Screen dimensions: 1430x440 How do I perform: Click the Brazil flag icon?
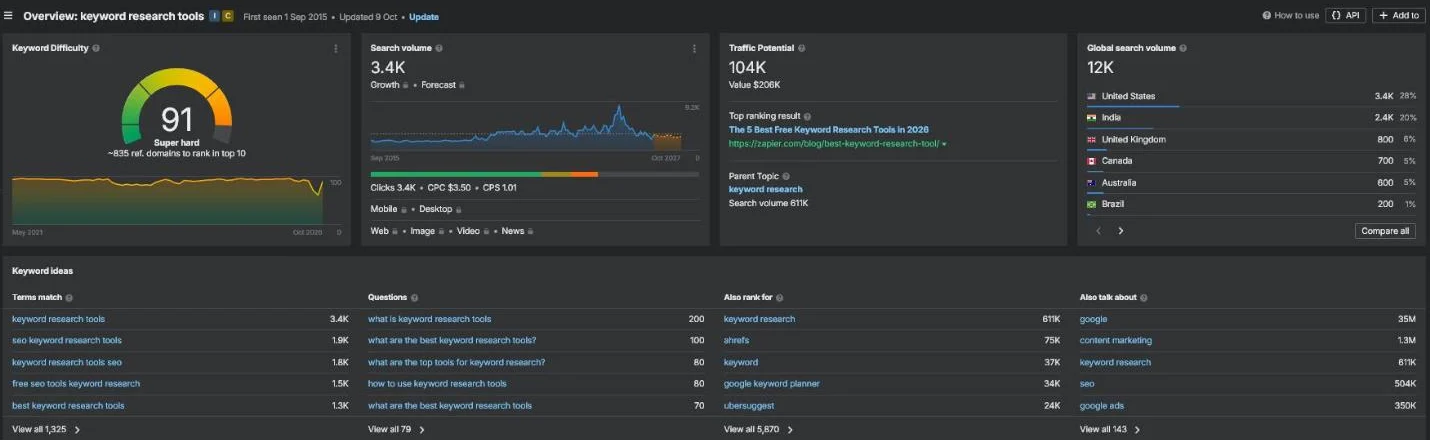point(1092,204)
